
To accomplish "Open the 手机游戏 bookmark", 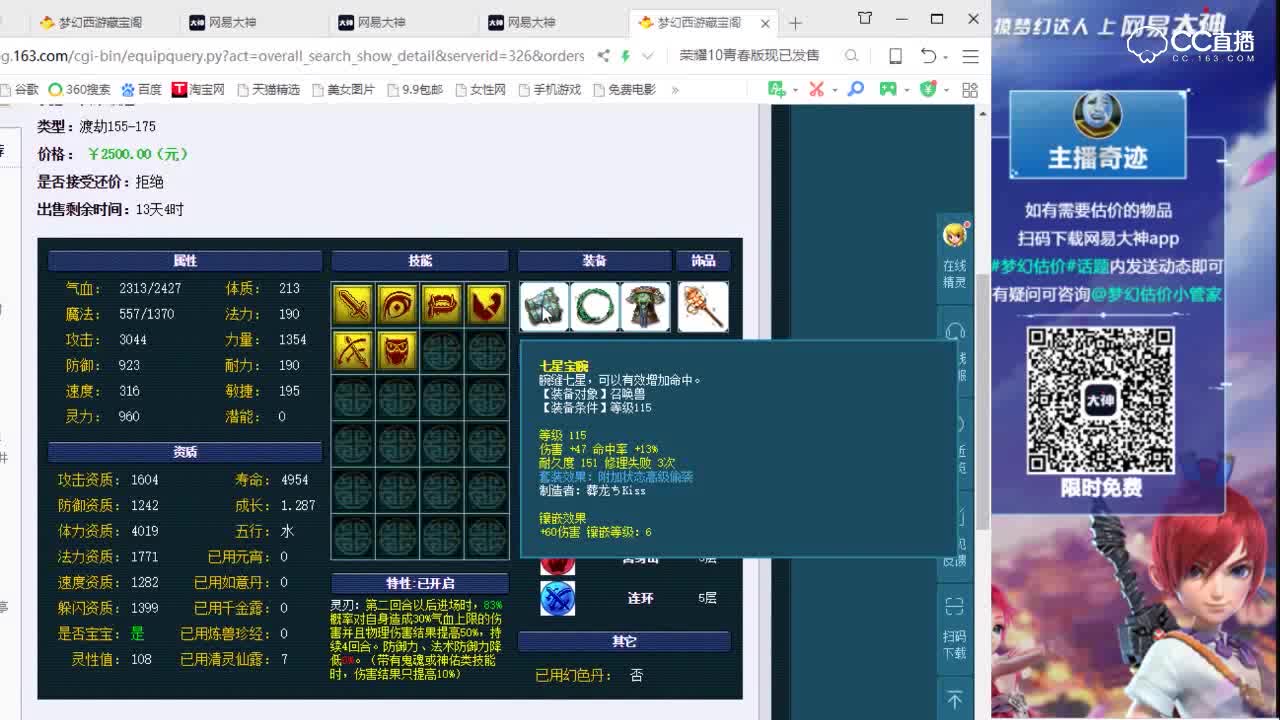I will pyautogui.click(x=549, y=89).
